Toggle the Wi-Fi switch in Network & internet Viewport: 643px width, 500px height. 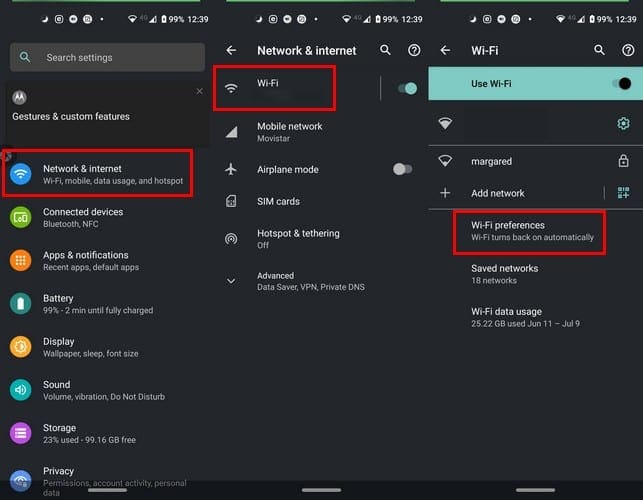[407, 88]
